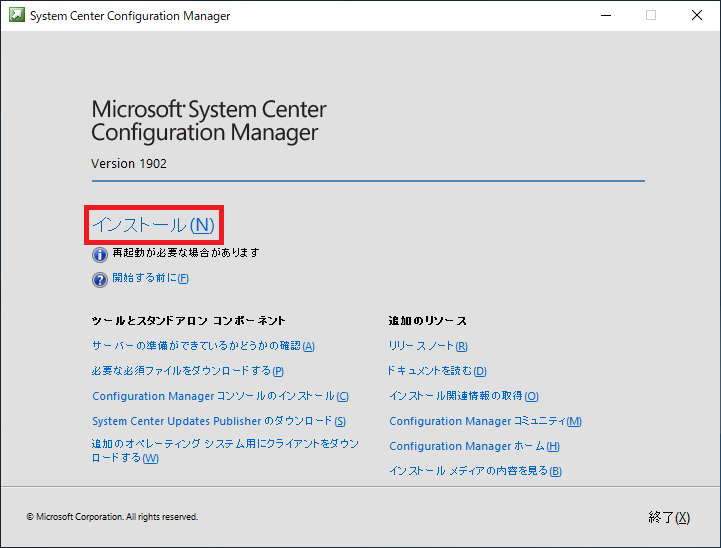Screen dimensions: 721x548
Task: Open インストール メディアの内容を見る(B)
Action: coord(475,471)
